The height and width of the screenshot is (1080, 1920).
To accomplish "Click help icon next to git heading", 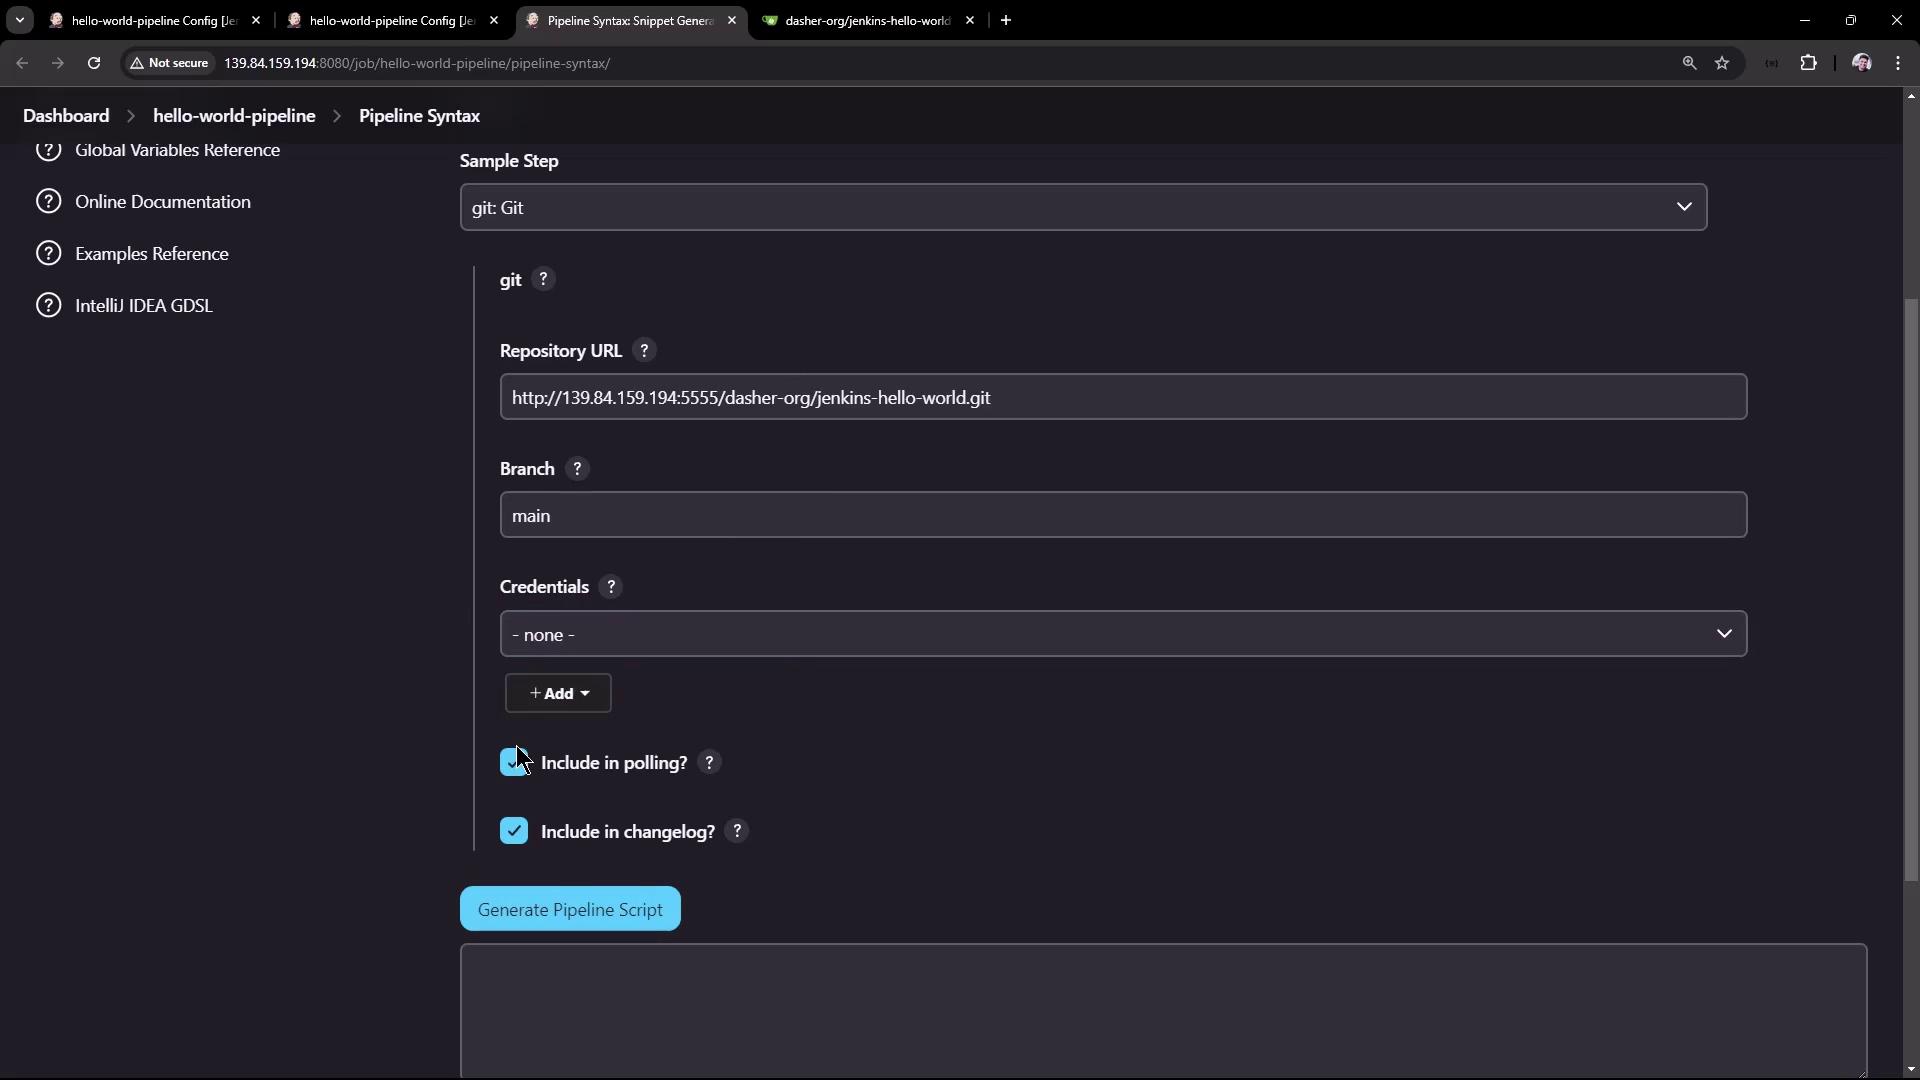I will 543,279.
